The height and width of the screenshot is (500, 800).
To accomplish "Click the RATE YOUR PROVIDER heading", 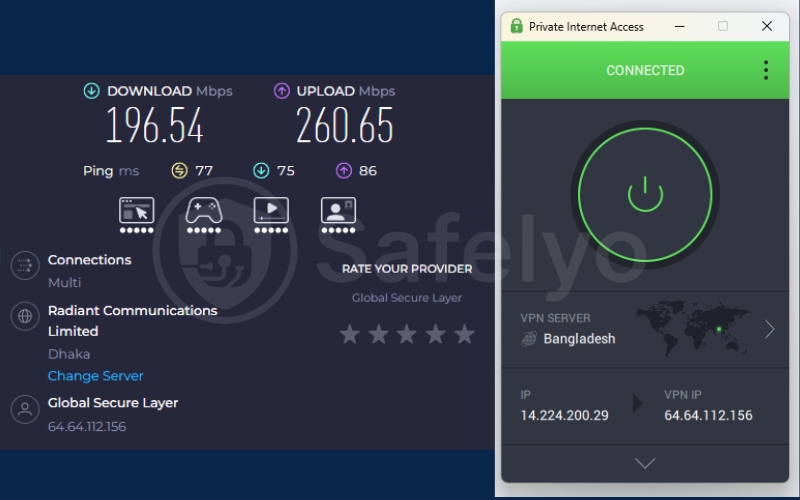I will tap(407, 269).
